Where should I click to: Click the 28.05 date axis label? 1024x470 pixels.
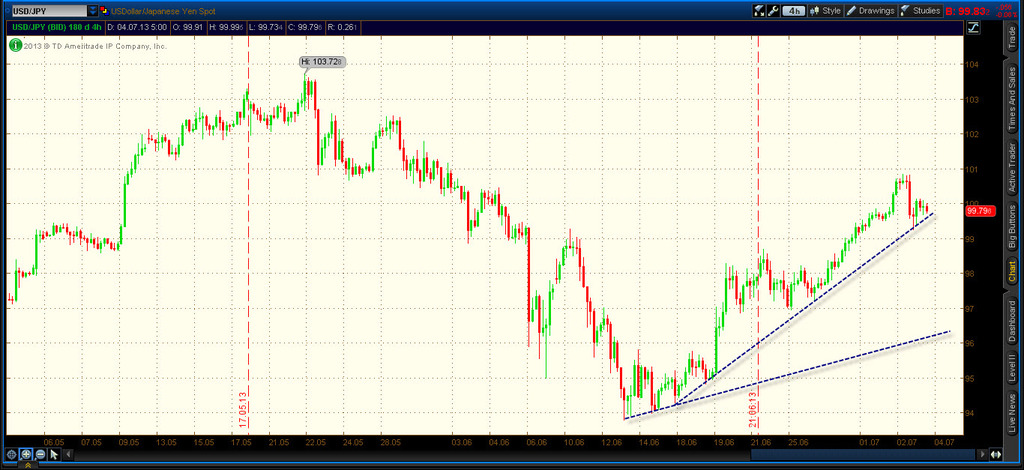(x=391, y=443)
